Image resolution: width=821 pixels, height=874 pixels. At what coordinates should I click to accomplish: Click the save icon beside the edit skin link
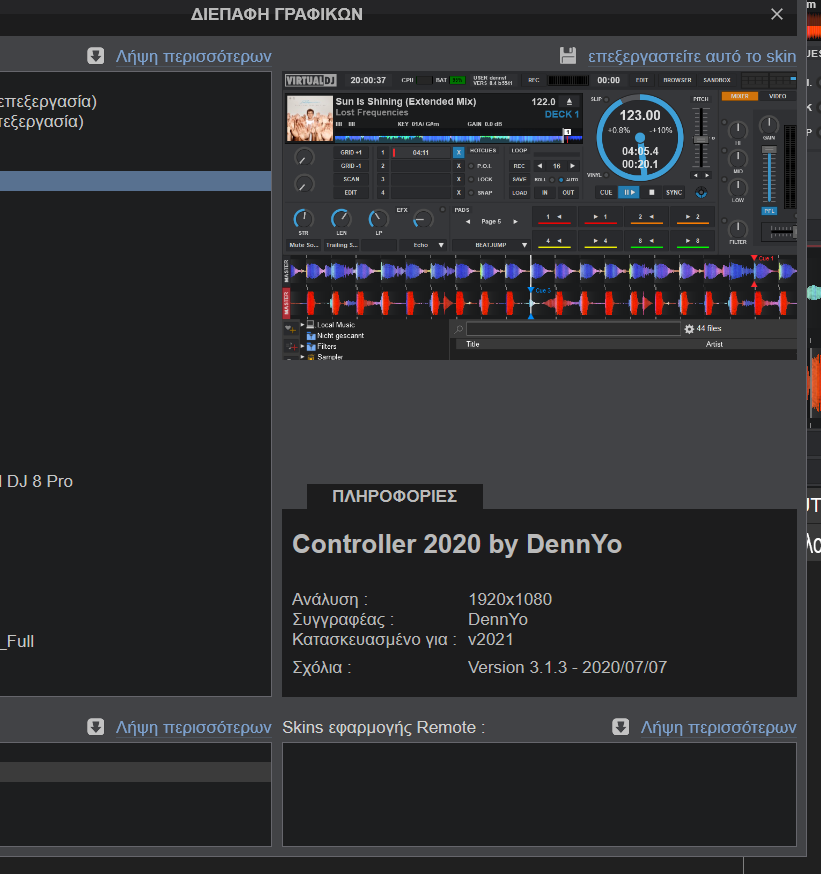click(x=567, y=56)
